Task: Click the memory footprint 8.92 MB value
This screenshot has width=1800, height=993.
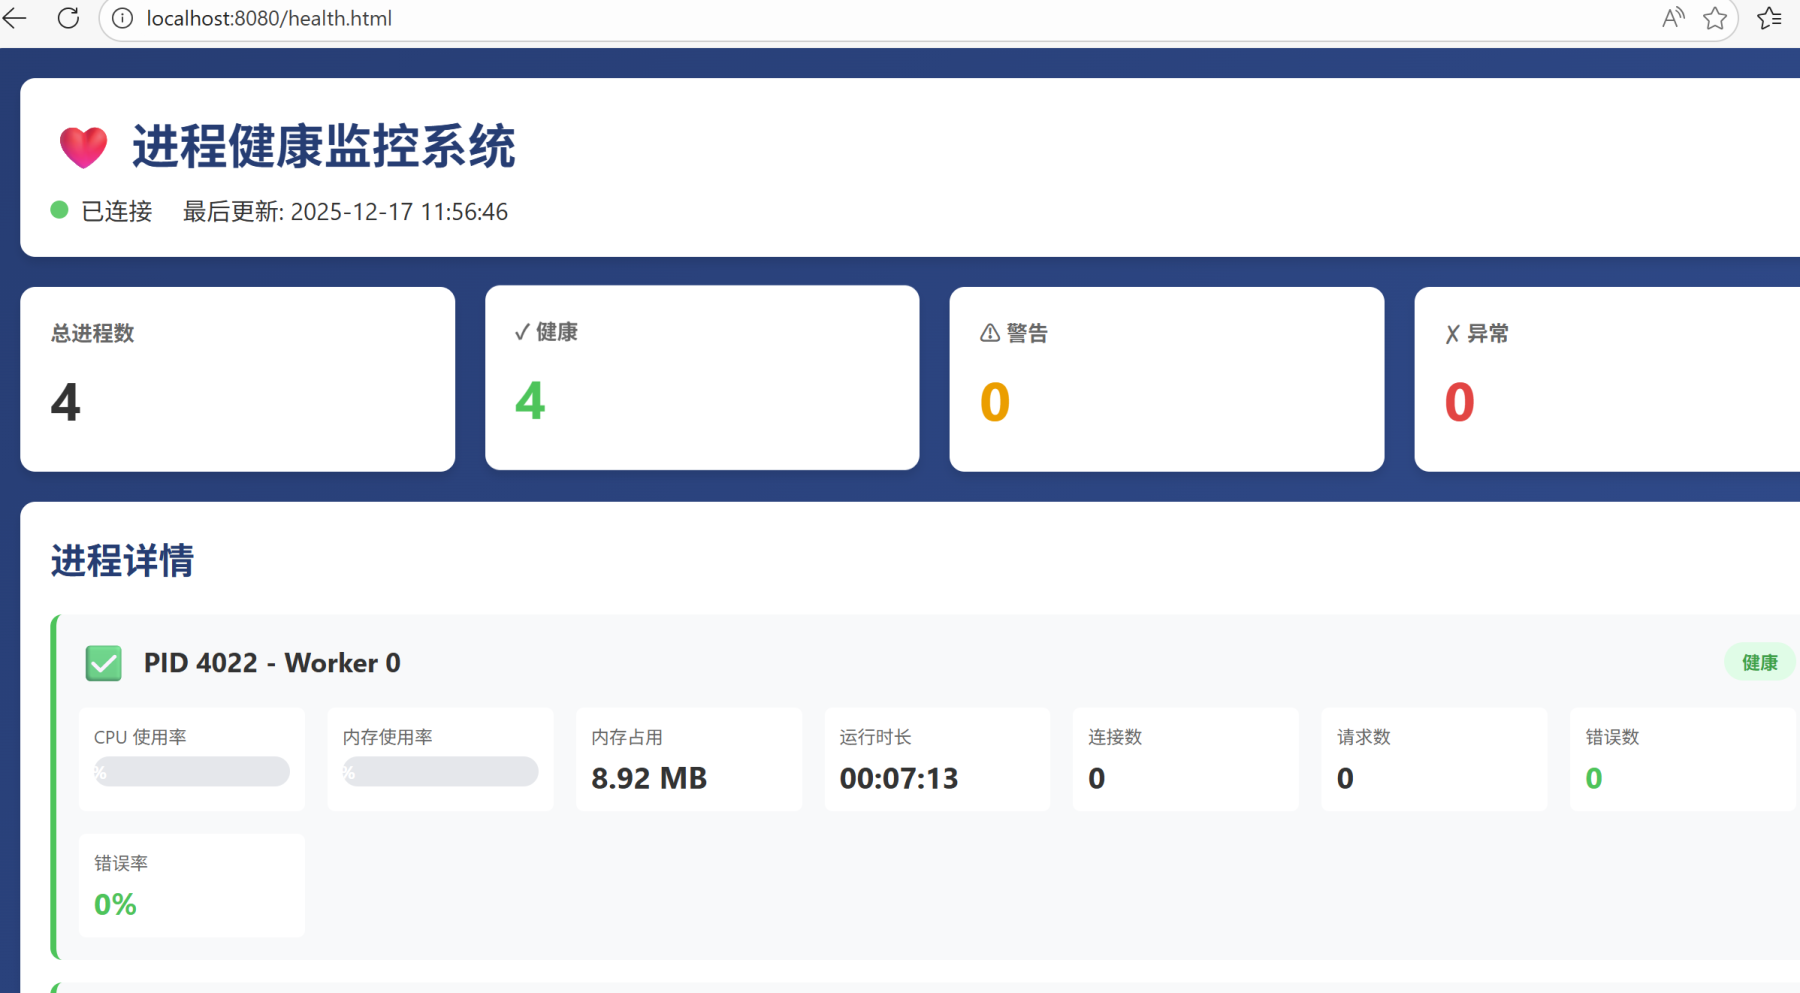Action: coord(649,778)
